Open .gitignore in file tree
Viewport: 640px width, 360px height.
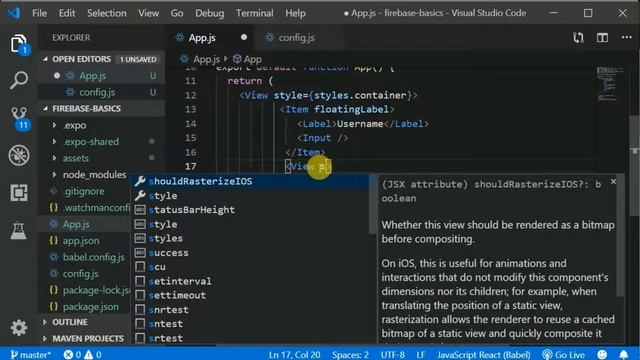(x=84, y=191)
